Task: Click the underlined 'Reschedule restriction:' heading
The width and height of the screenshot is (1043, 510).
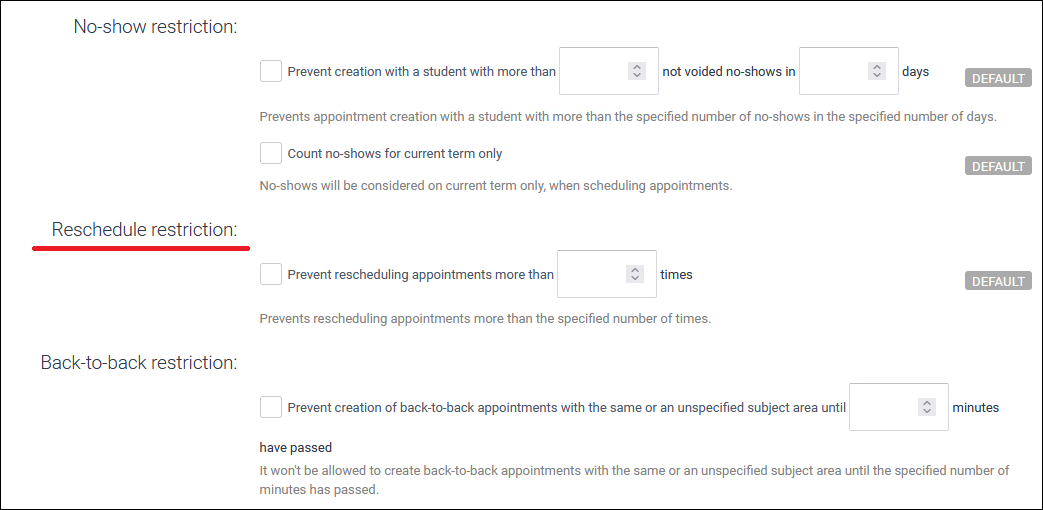Action: coord(144,230)
